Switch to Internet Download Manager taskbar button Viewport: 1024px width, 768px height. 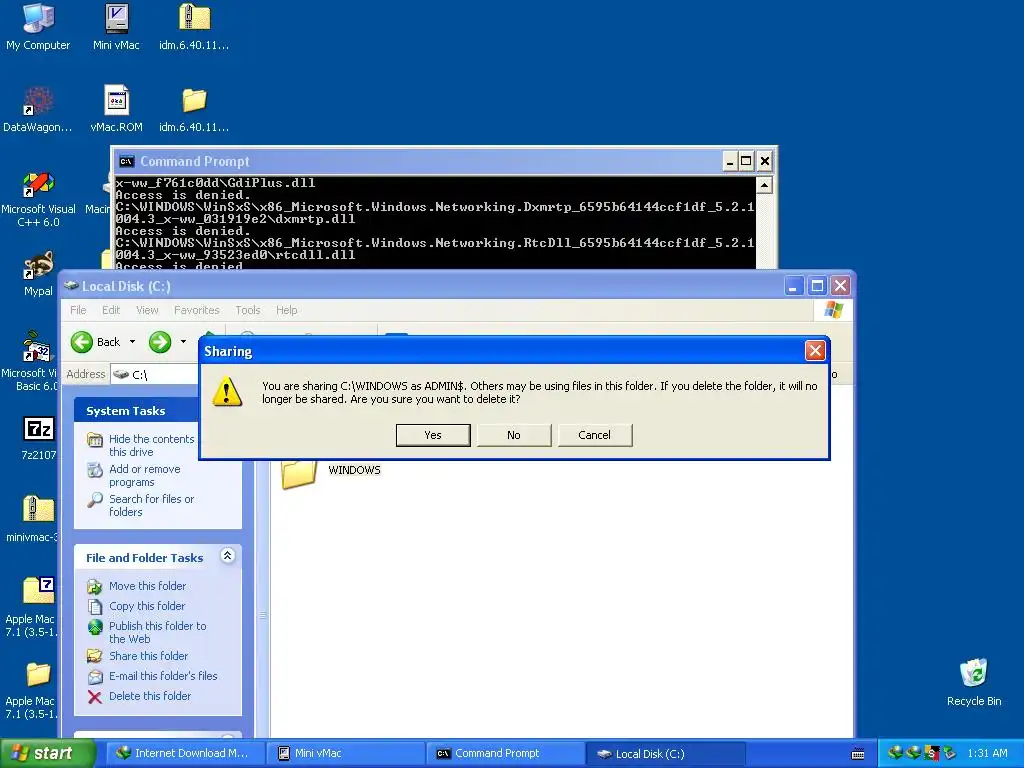185,754
